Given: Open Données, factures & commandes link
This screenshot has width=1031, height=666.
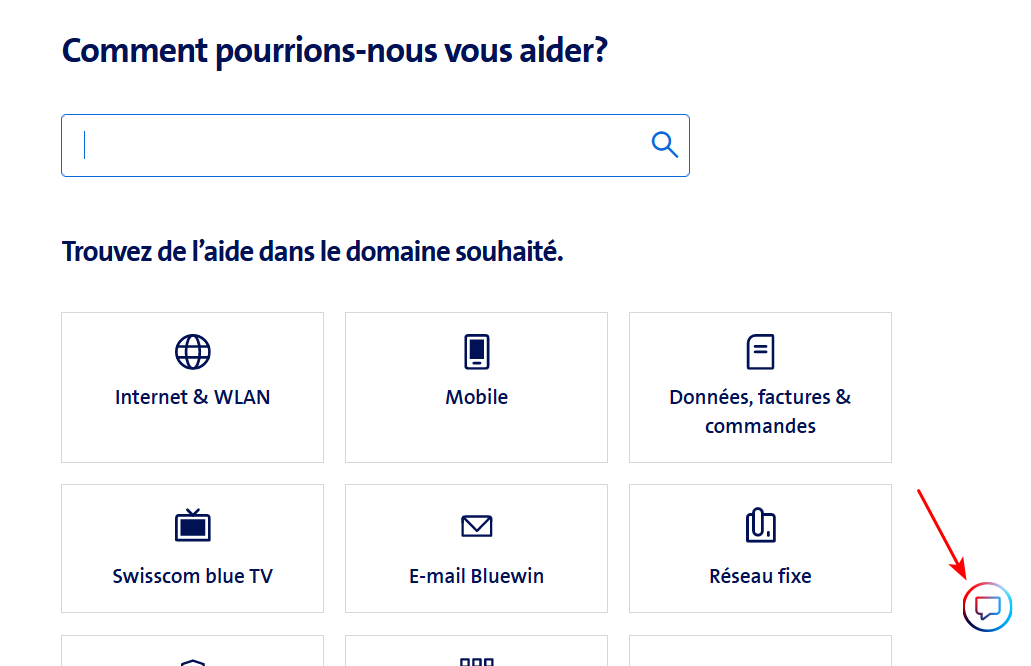Looking at the screenshot, I should [760, 411].
